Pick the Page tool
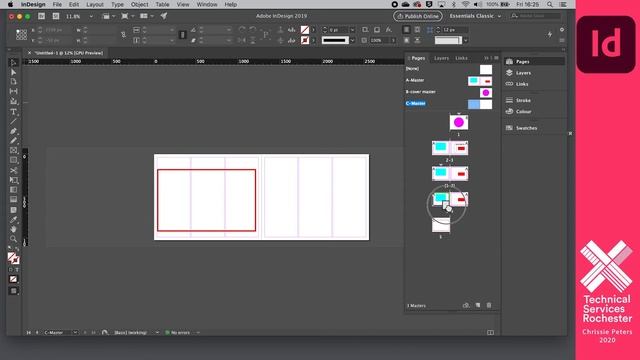640x360 pixels. [x=13, y=82]
